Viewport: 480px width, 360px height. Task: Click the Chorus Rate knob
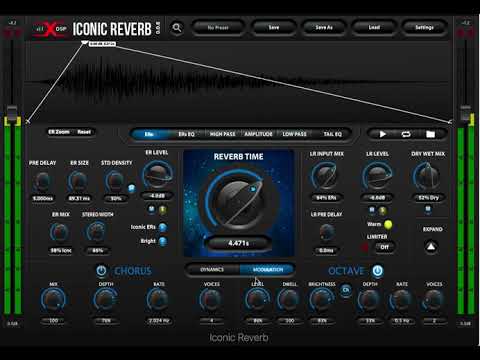tap(158, 300)
